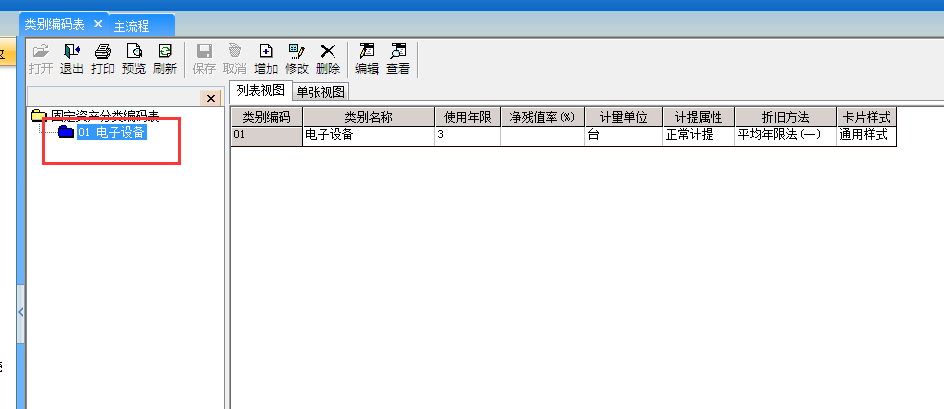The width and height of the screenshot is (944, 409).
Task: Switch to the 单张视图 tab
Action: coord(321,92)
